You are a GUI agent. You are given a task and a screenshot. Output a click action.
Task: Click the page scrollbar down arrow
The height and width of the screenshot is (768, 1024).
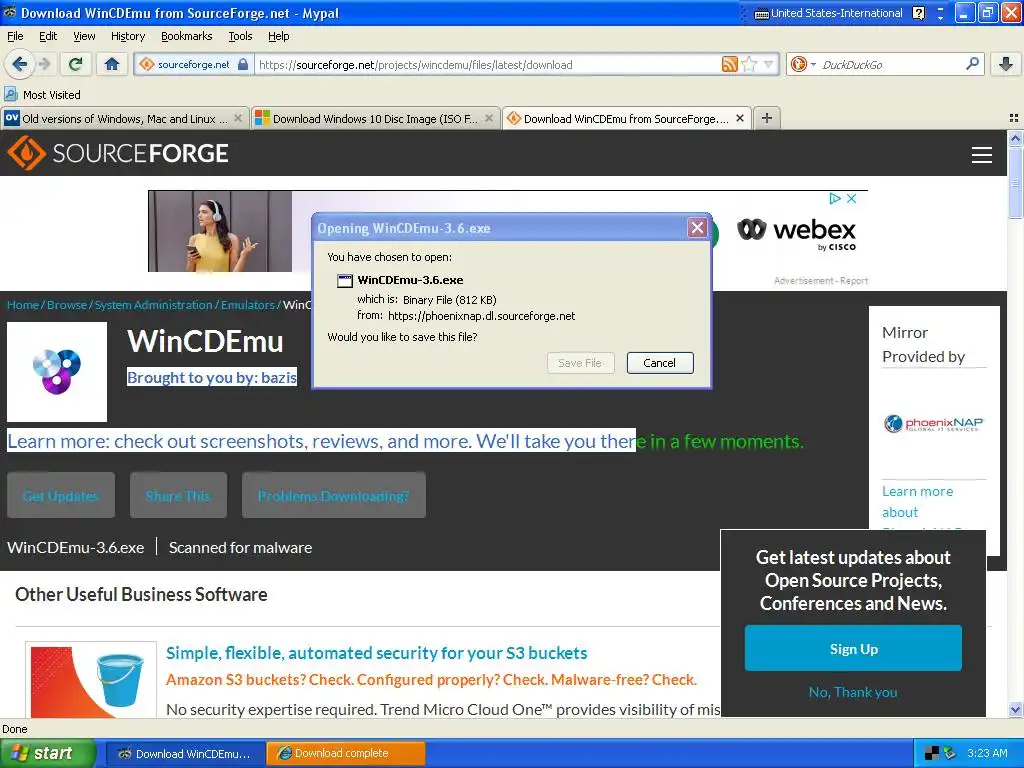[1015, 710]
